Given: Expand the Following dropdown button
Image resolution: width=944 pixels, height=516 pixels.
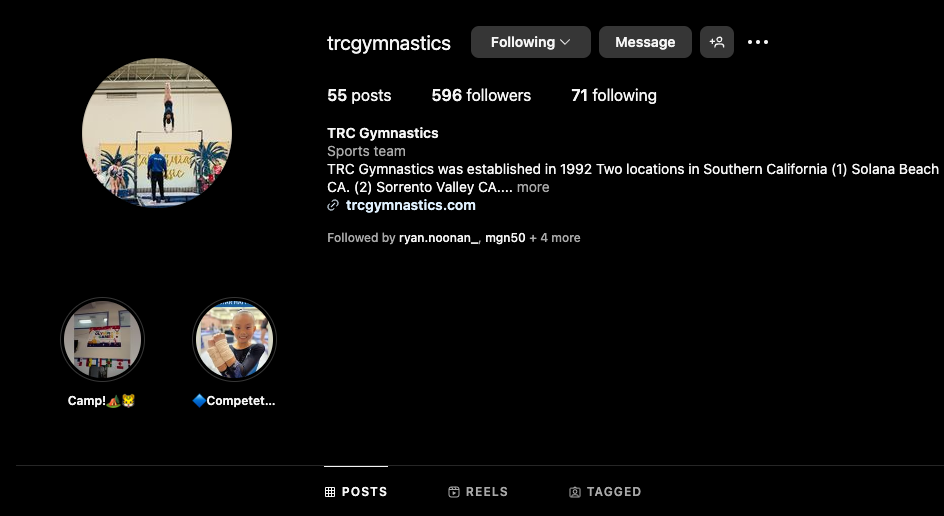Looking at the screenshot, I should (x=530, y=42).
